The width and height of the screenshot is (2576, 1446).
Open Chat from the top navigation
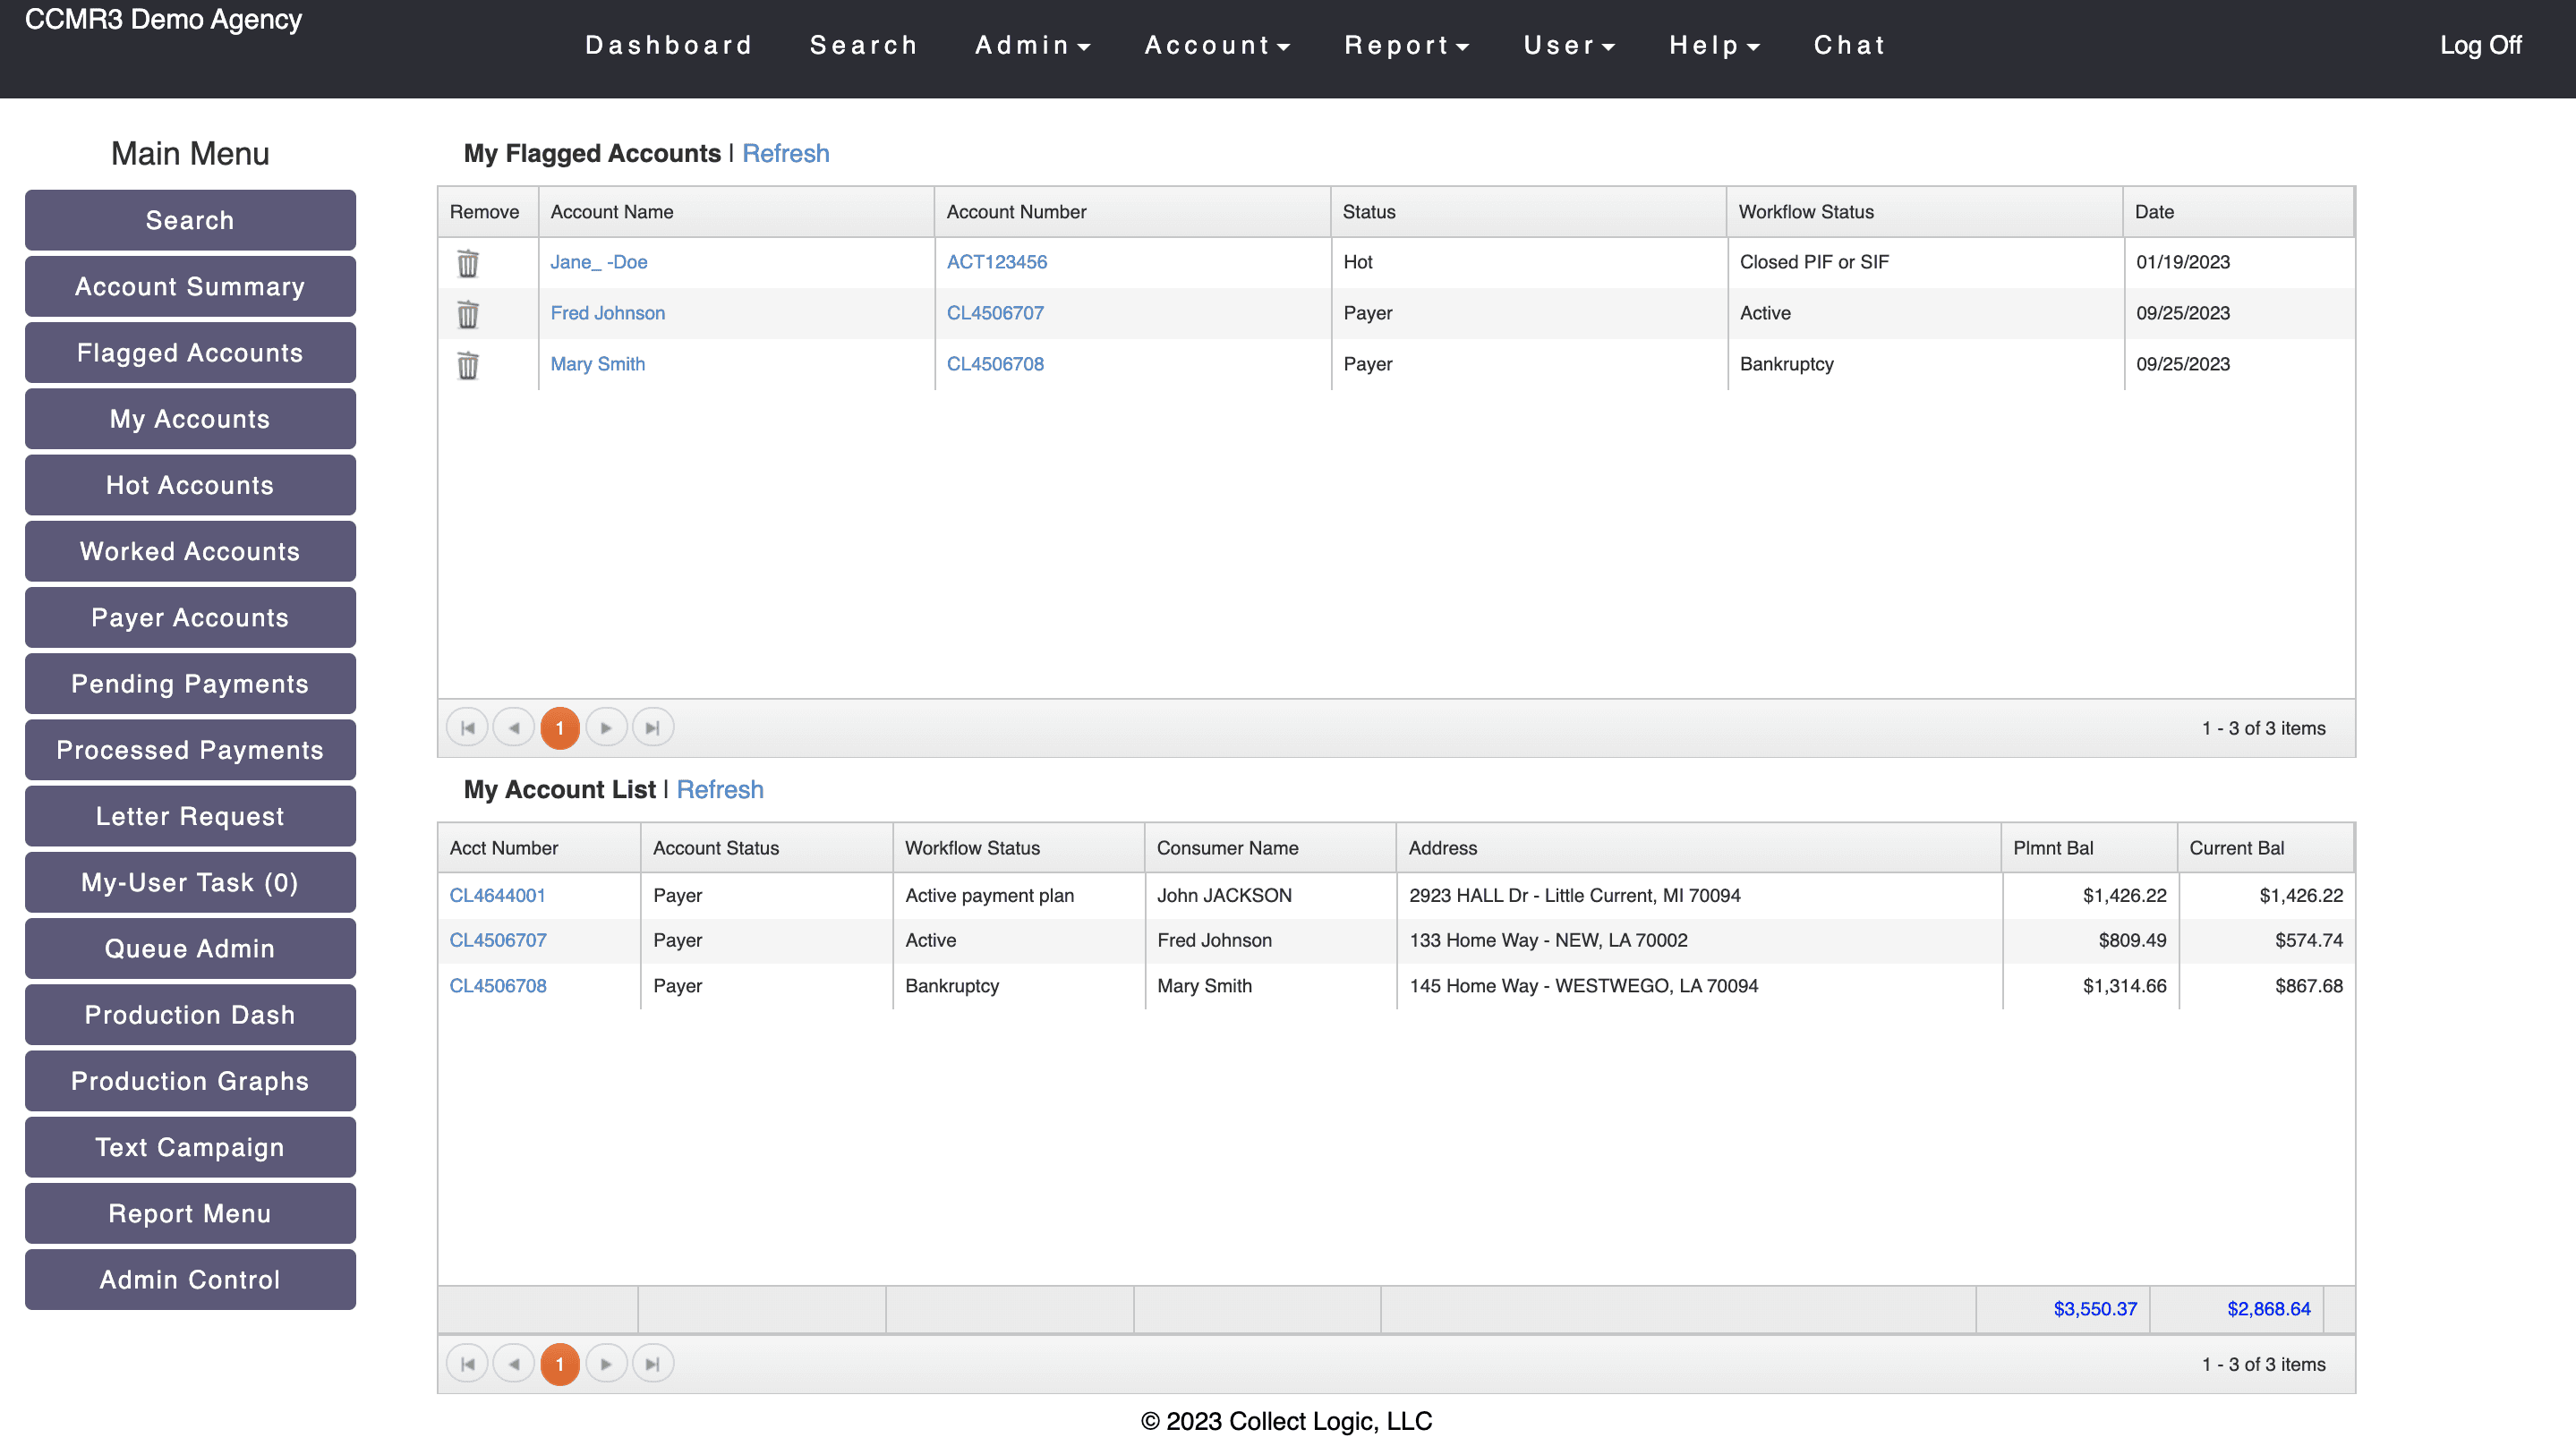coord(1849,46)
